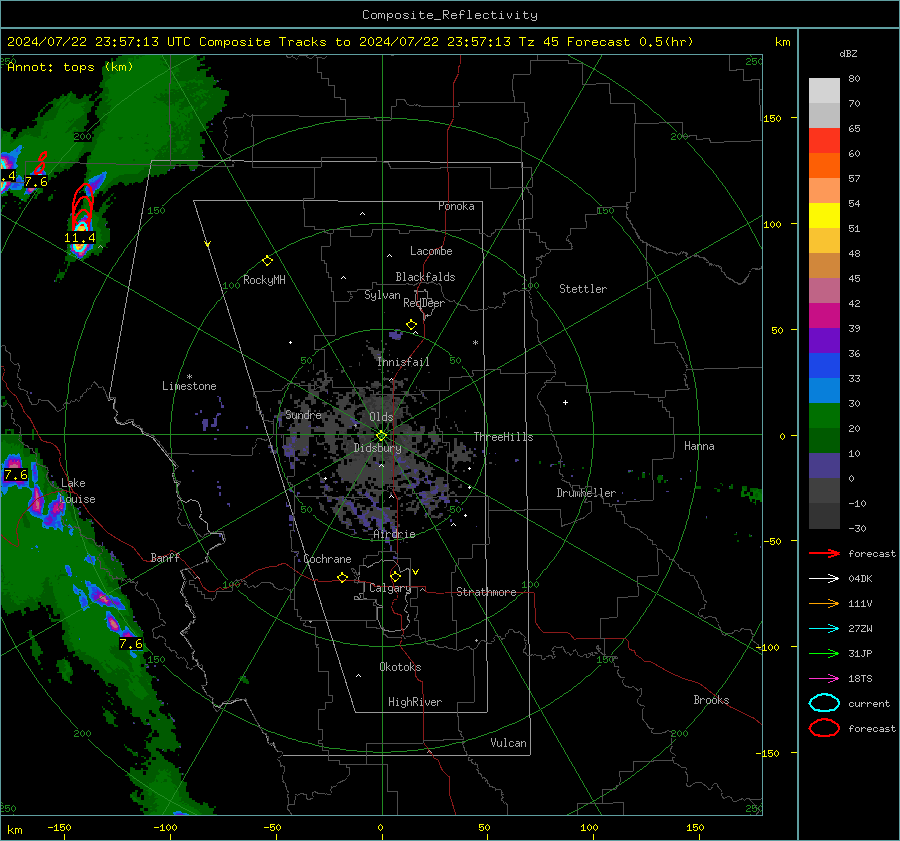Click the yellow radar-centre diamond at Didsbury

(x=382, y=436)
